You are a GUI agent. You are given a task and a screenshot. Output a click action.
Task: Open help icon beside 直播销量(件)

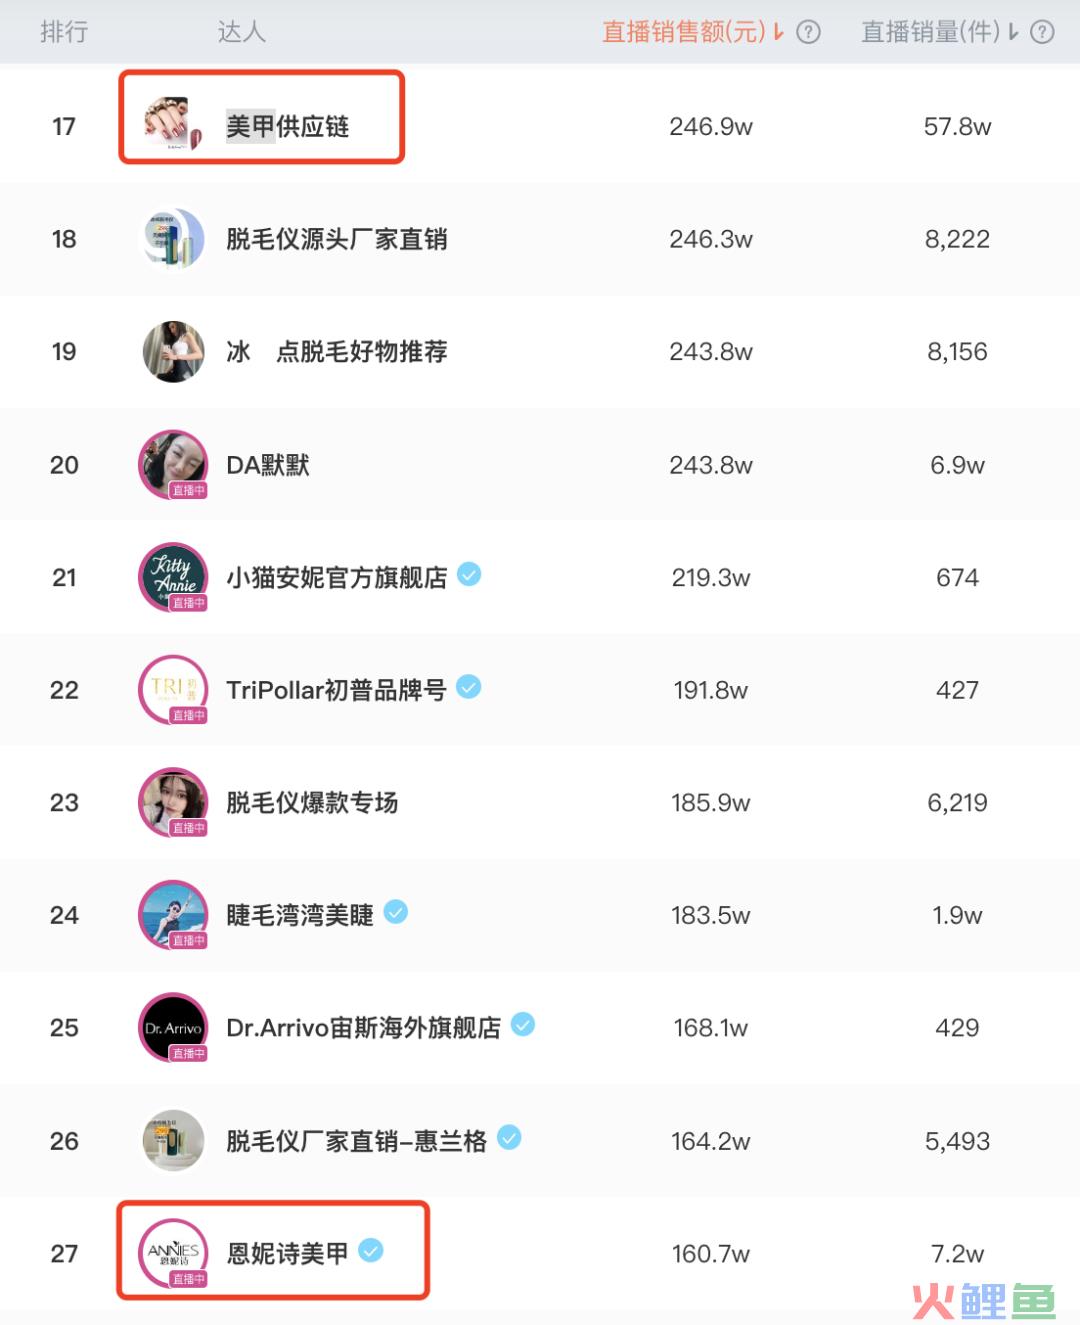(1042, 32)
